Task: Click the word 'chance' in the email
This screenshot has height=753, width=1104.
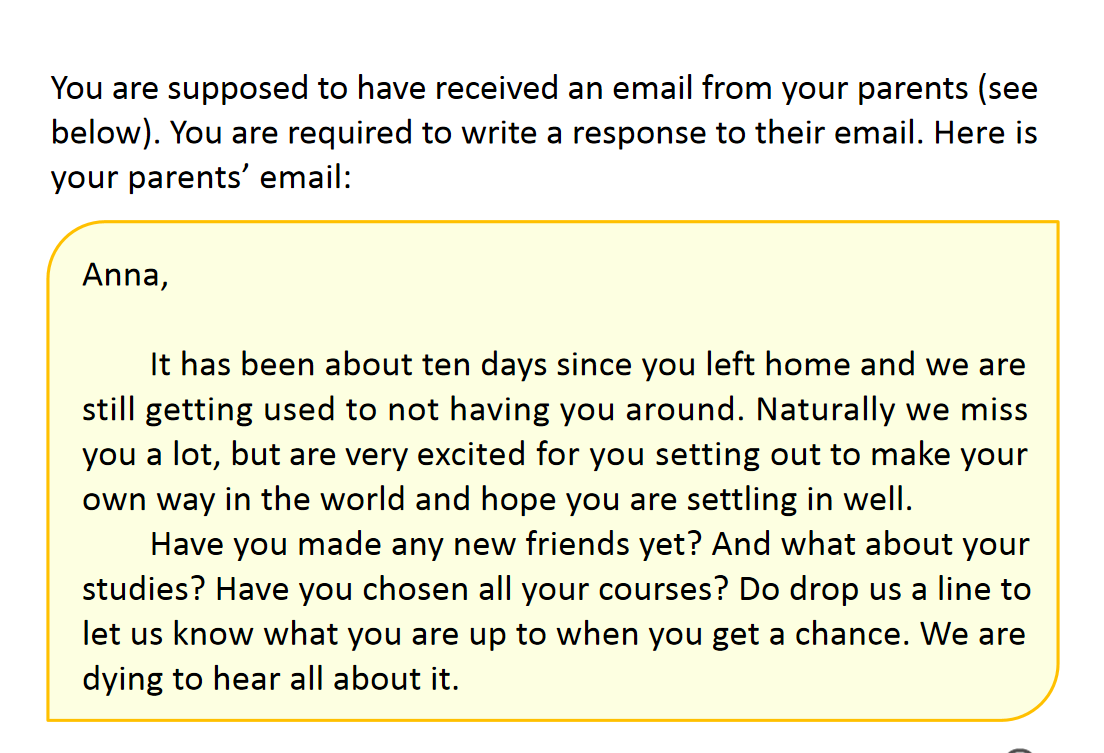Action: pyautogui.click(x=849, y=635)
